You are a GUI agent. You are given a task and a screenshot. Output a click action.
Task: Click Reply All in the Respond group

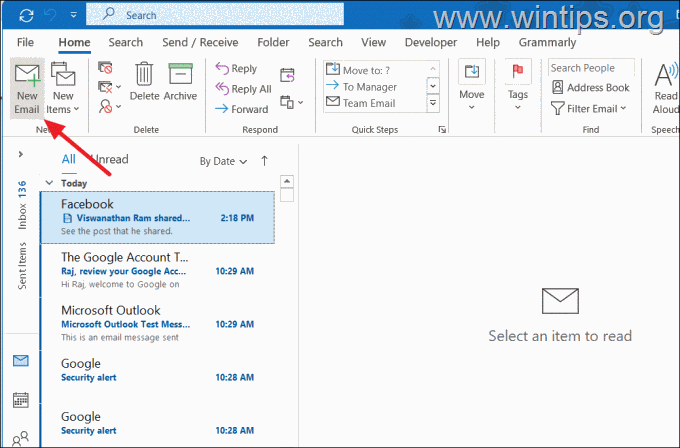click(x=243, y=89)
